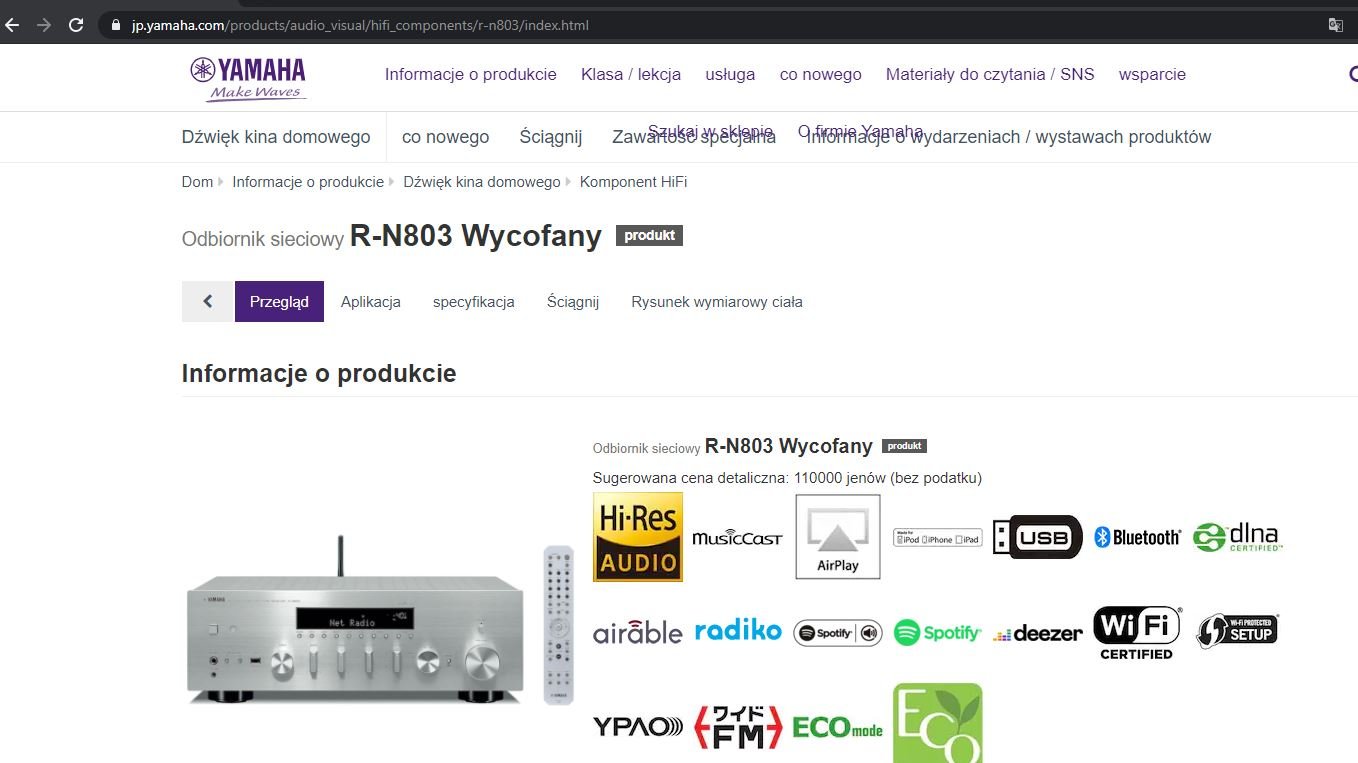Click the Hi-Res Audio badge
The height and width of the screenshot is (763, 1358).
coord(638,536)
